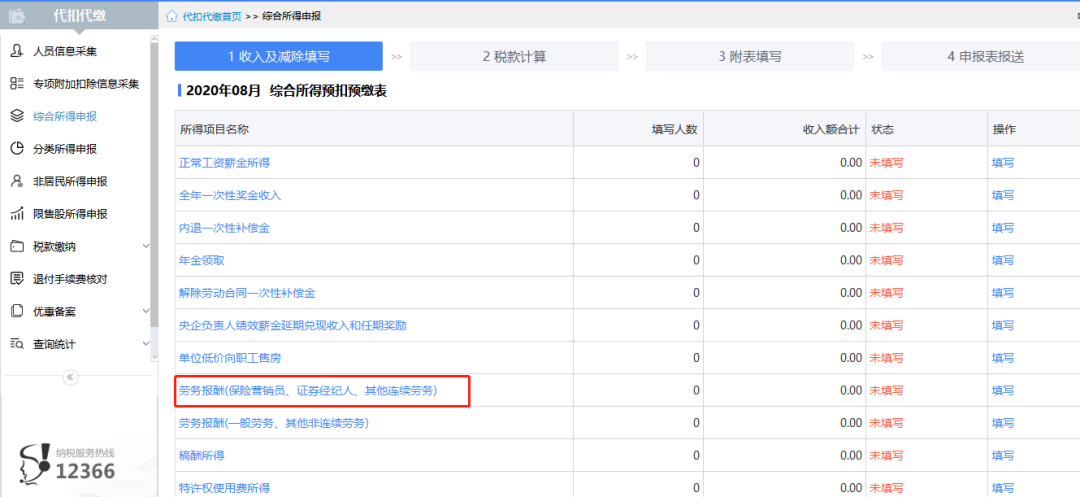The image size is (1080, 497).
Task: Switch to step tab 2 税款计算
Action: pyautogui.click(x=514, y=56)
